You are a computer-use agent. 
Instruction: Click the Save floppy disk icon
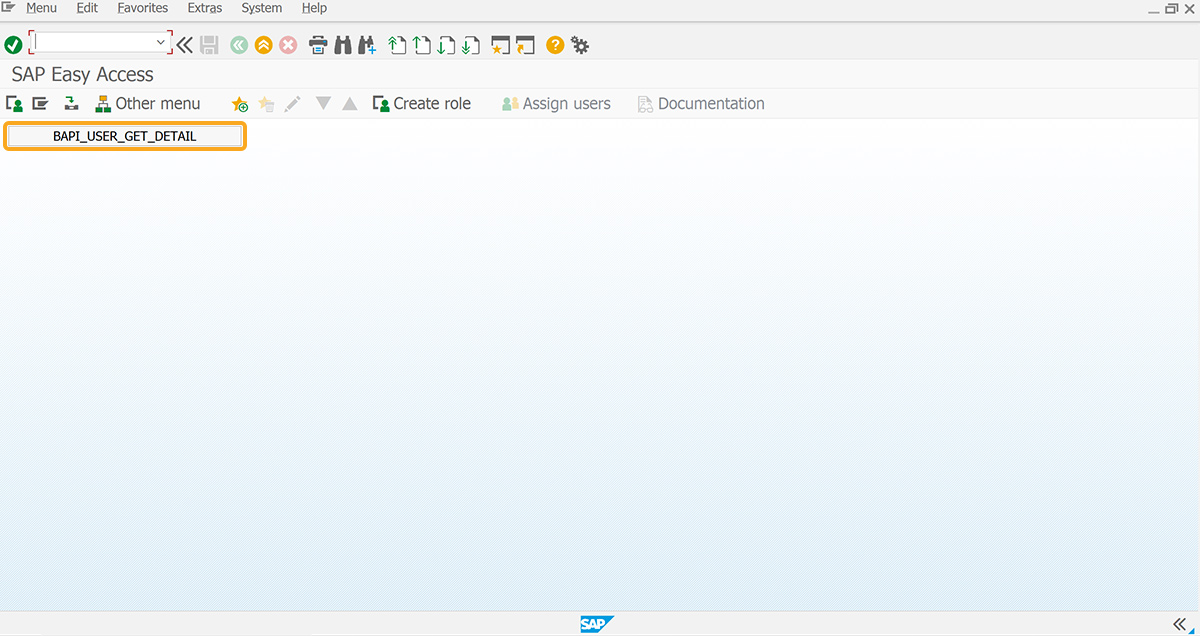(x=209, y=45)
